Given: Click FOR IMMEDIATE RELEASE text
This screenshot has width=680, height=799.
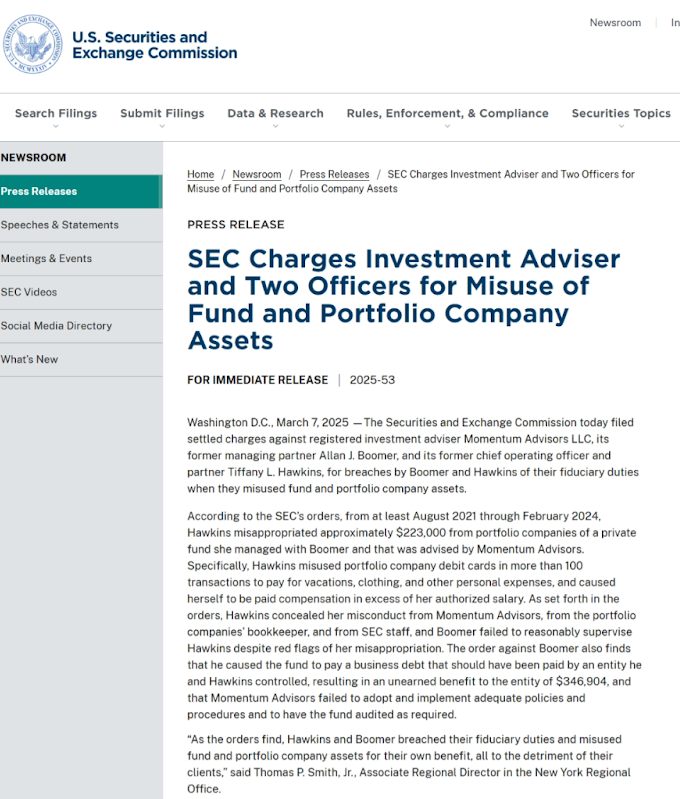Looking at the screenshot, I should [257, 380].
